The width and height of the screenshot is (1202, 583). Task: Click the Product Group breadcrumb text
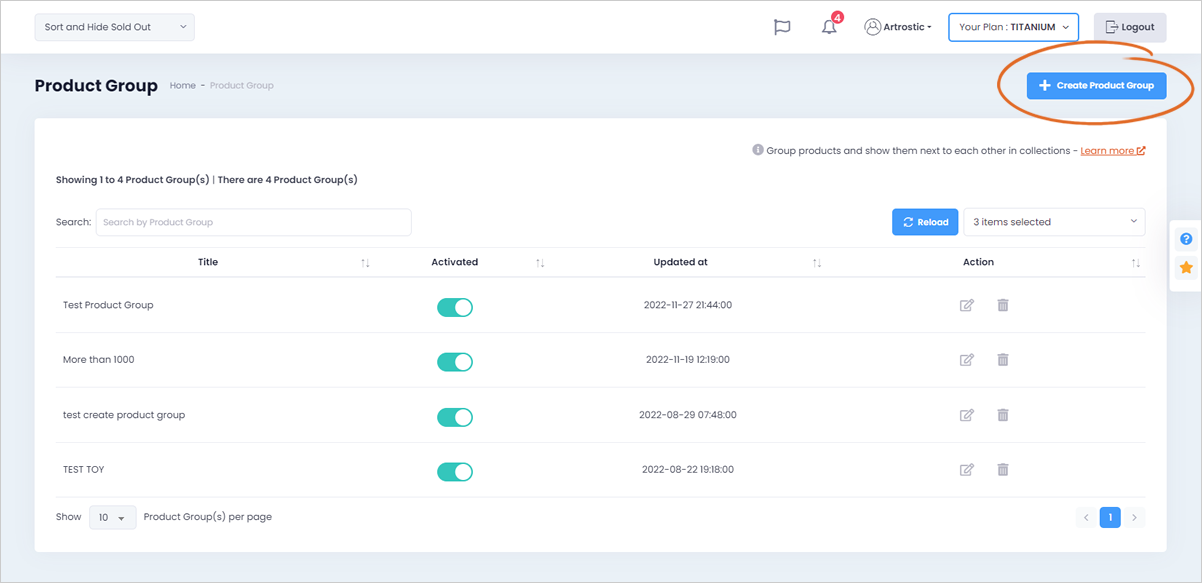242,86
